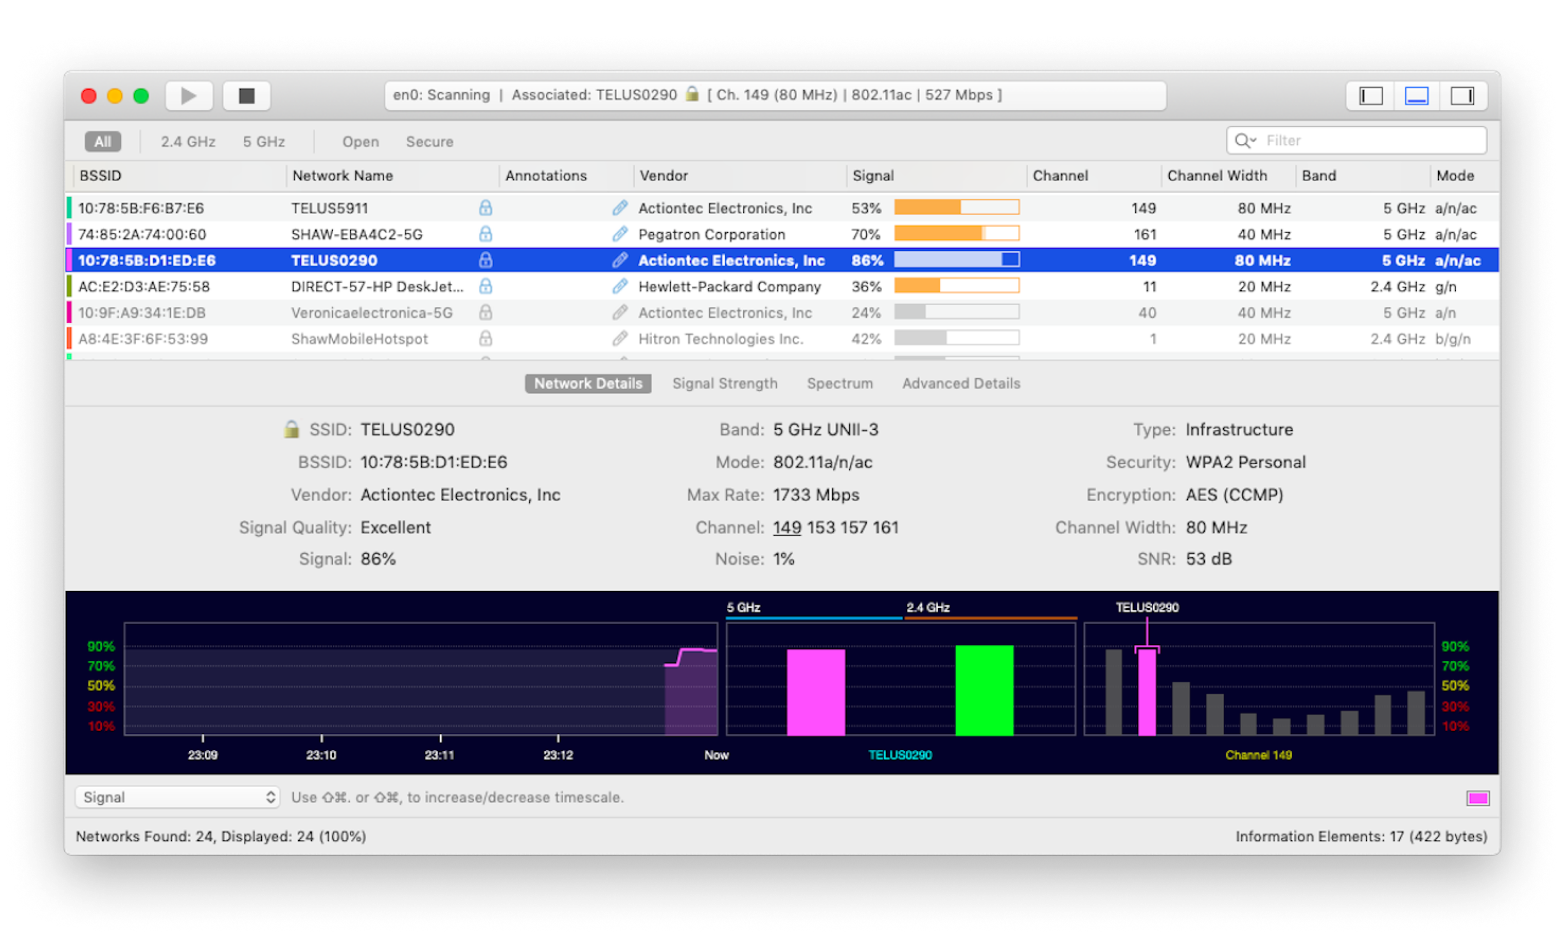Sort by the Annotations column header
The image size is (1560, 948).
565,175
